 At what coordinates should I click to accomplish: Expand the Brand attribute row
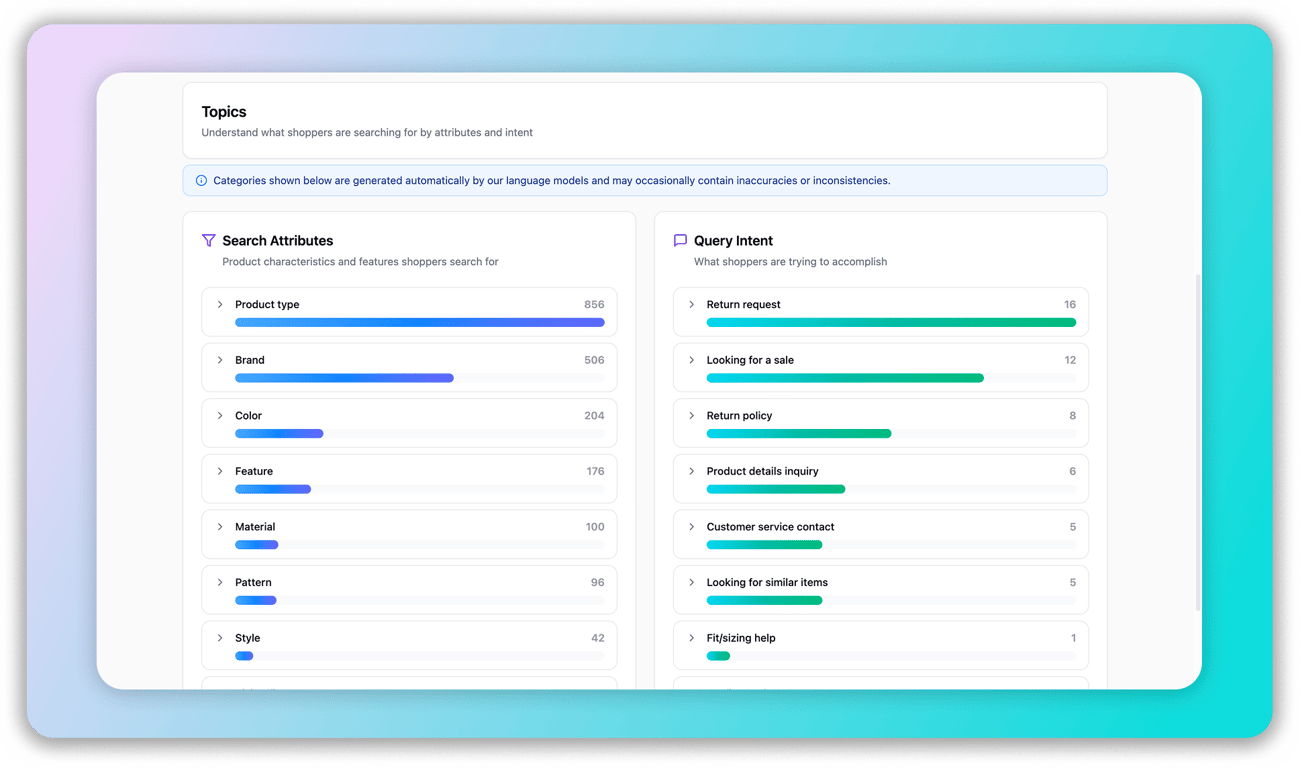(x=220, y=360)
